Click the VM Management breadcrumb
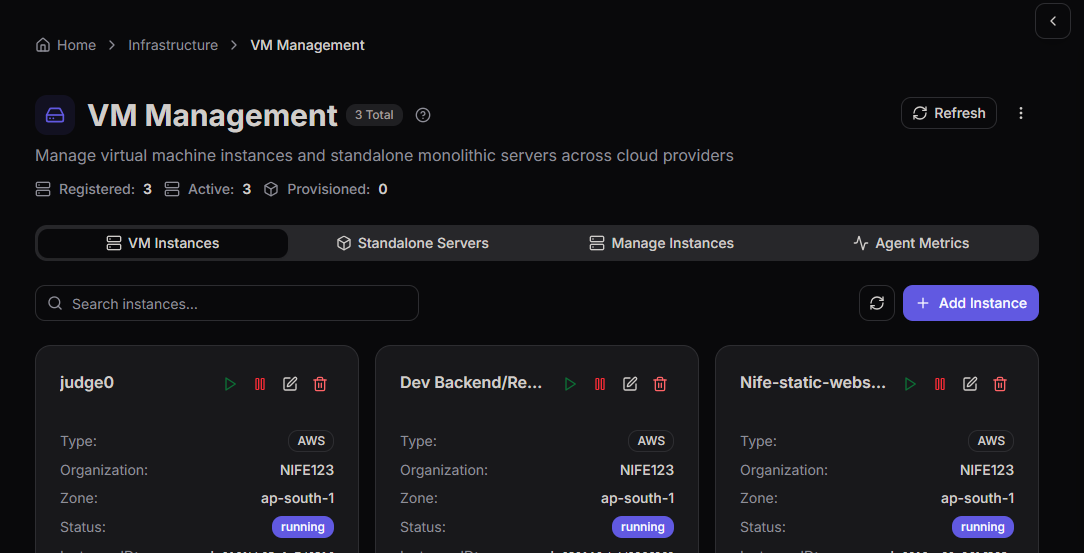This screenshot has width=1084, height=553. click(x=308, y=45)
